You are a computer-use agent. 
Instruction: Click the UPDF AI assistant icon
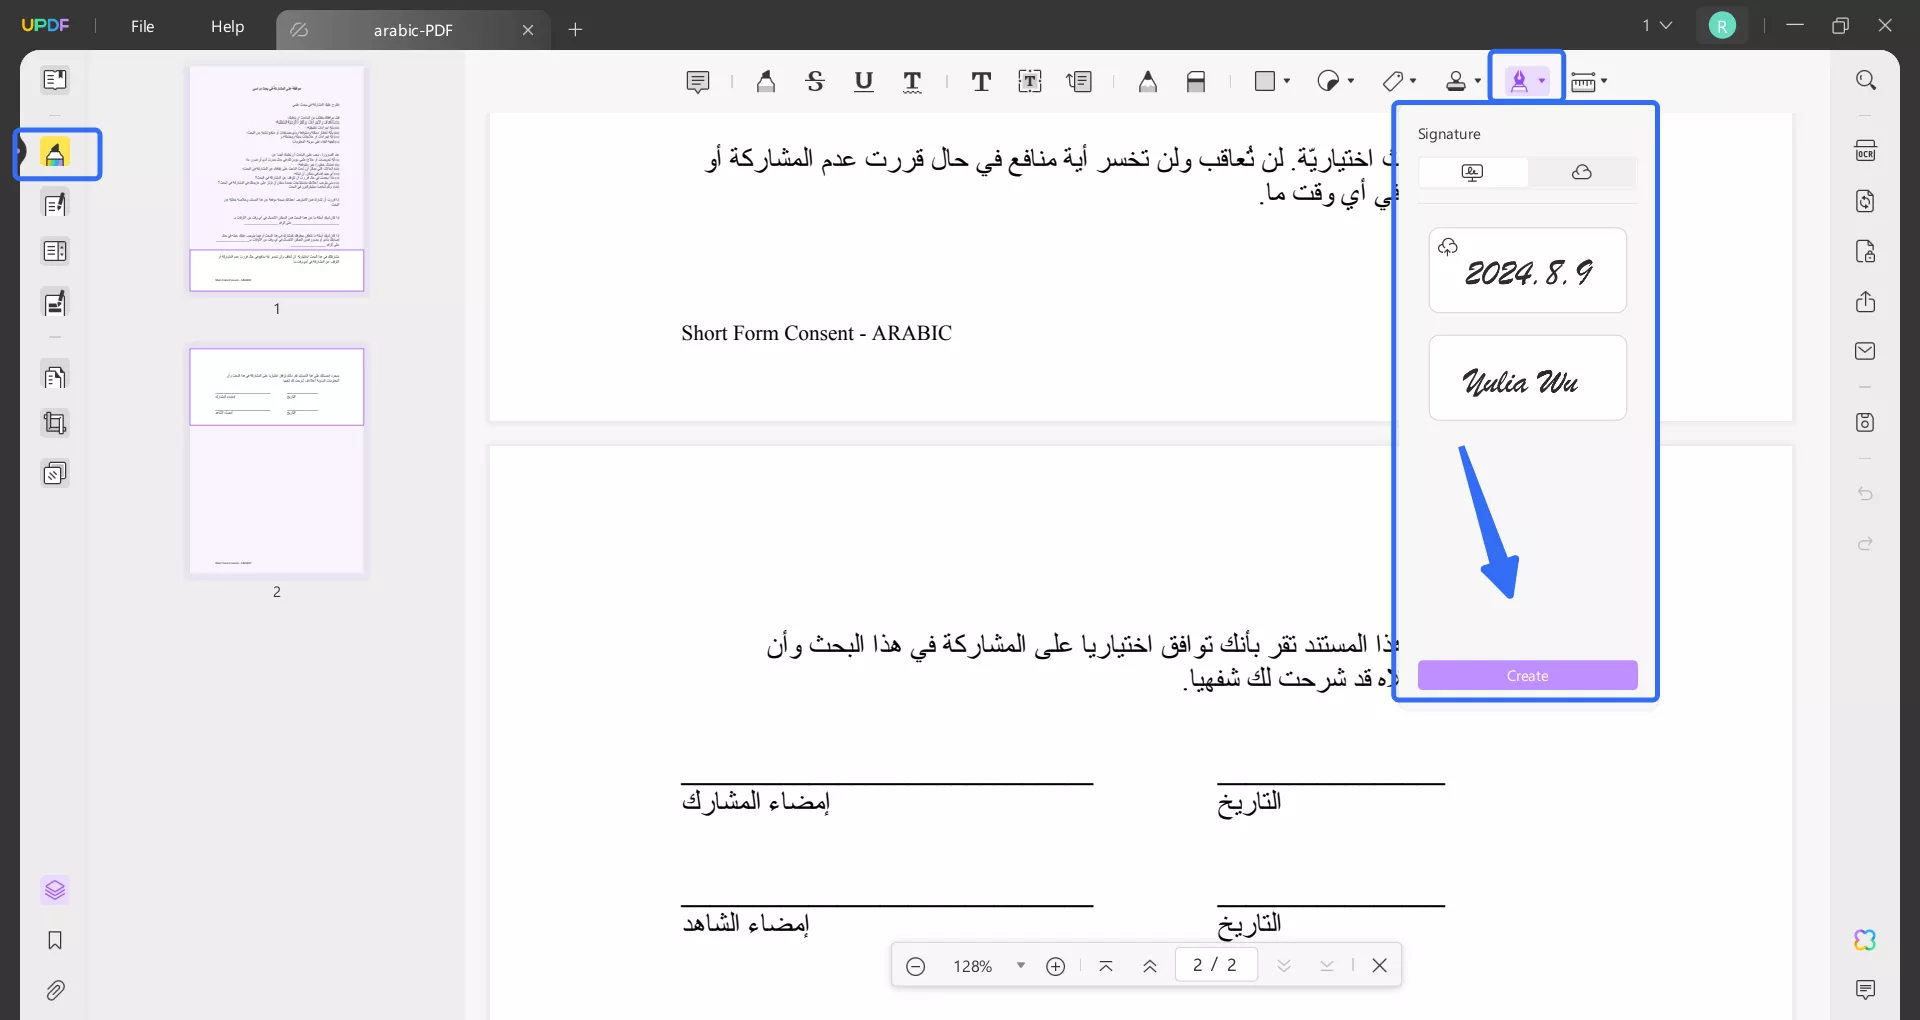(x=1866, y=940)
